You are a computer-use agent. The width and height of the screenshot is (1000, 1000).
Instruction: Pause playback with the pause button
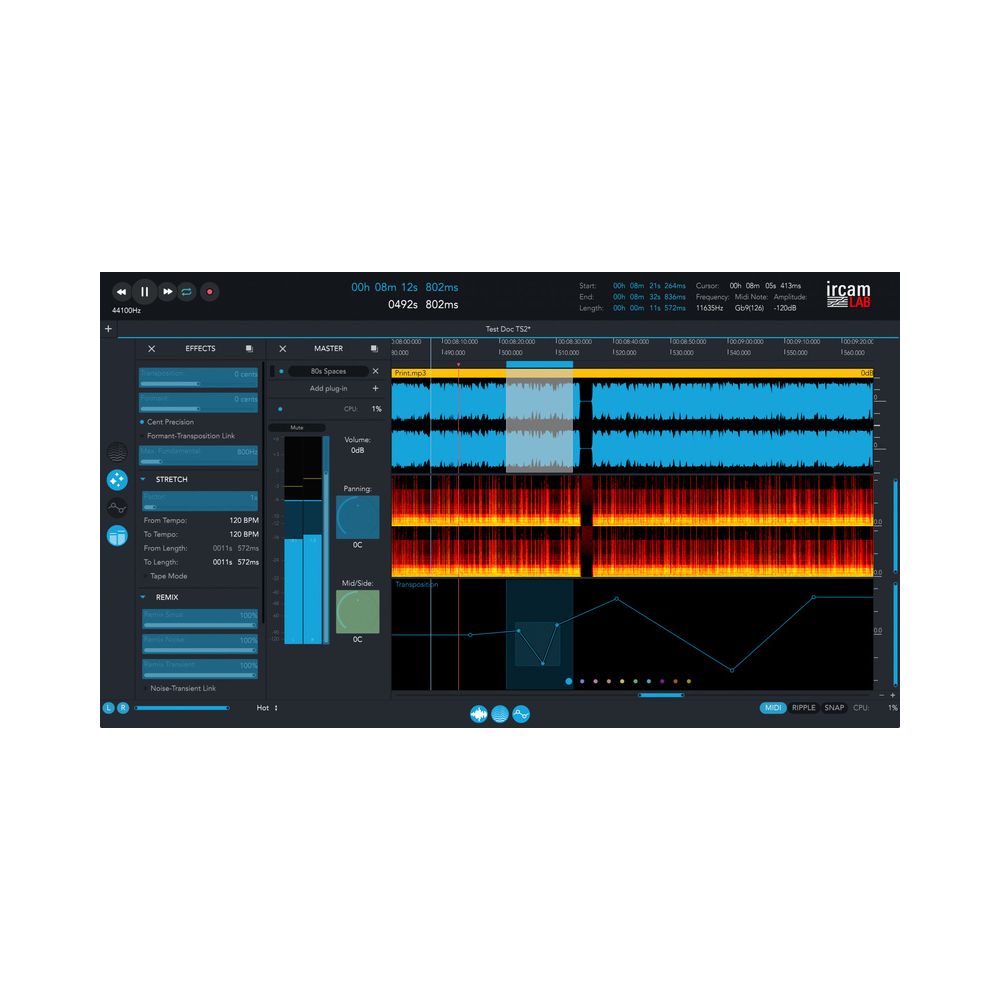(x=145, y=292)
